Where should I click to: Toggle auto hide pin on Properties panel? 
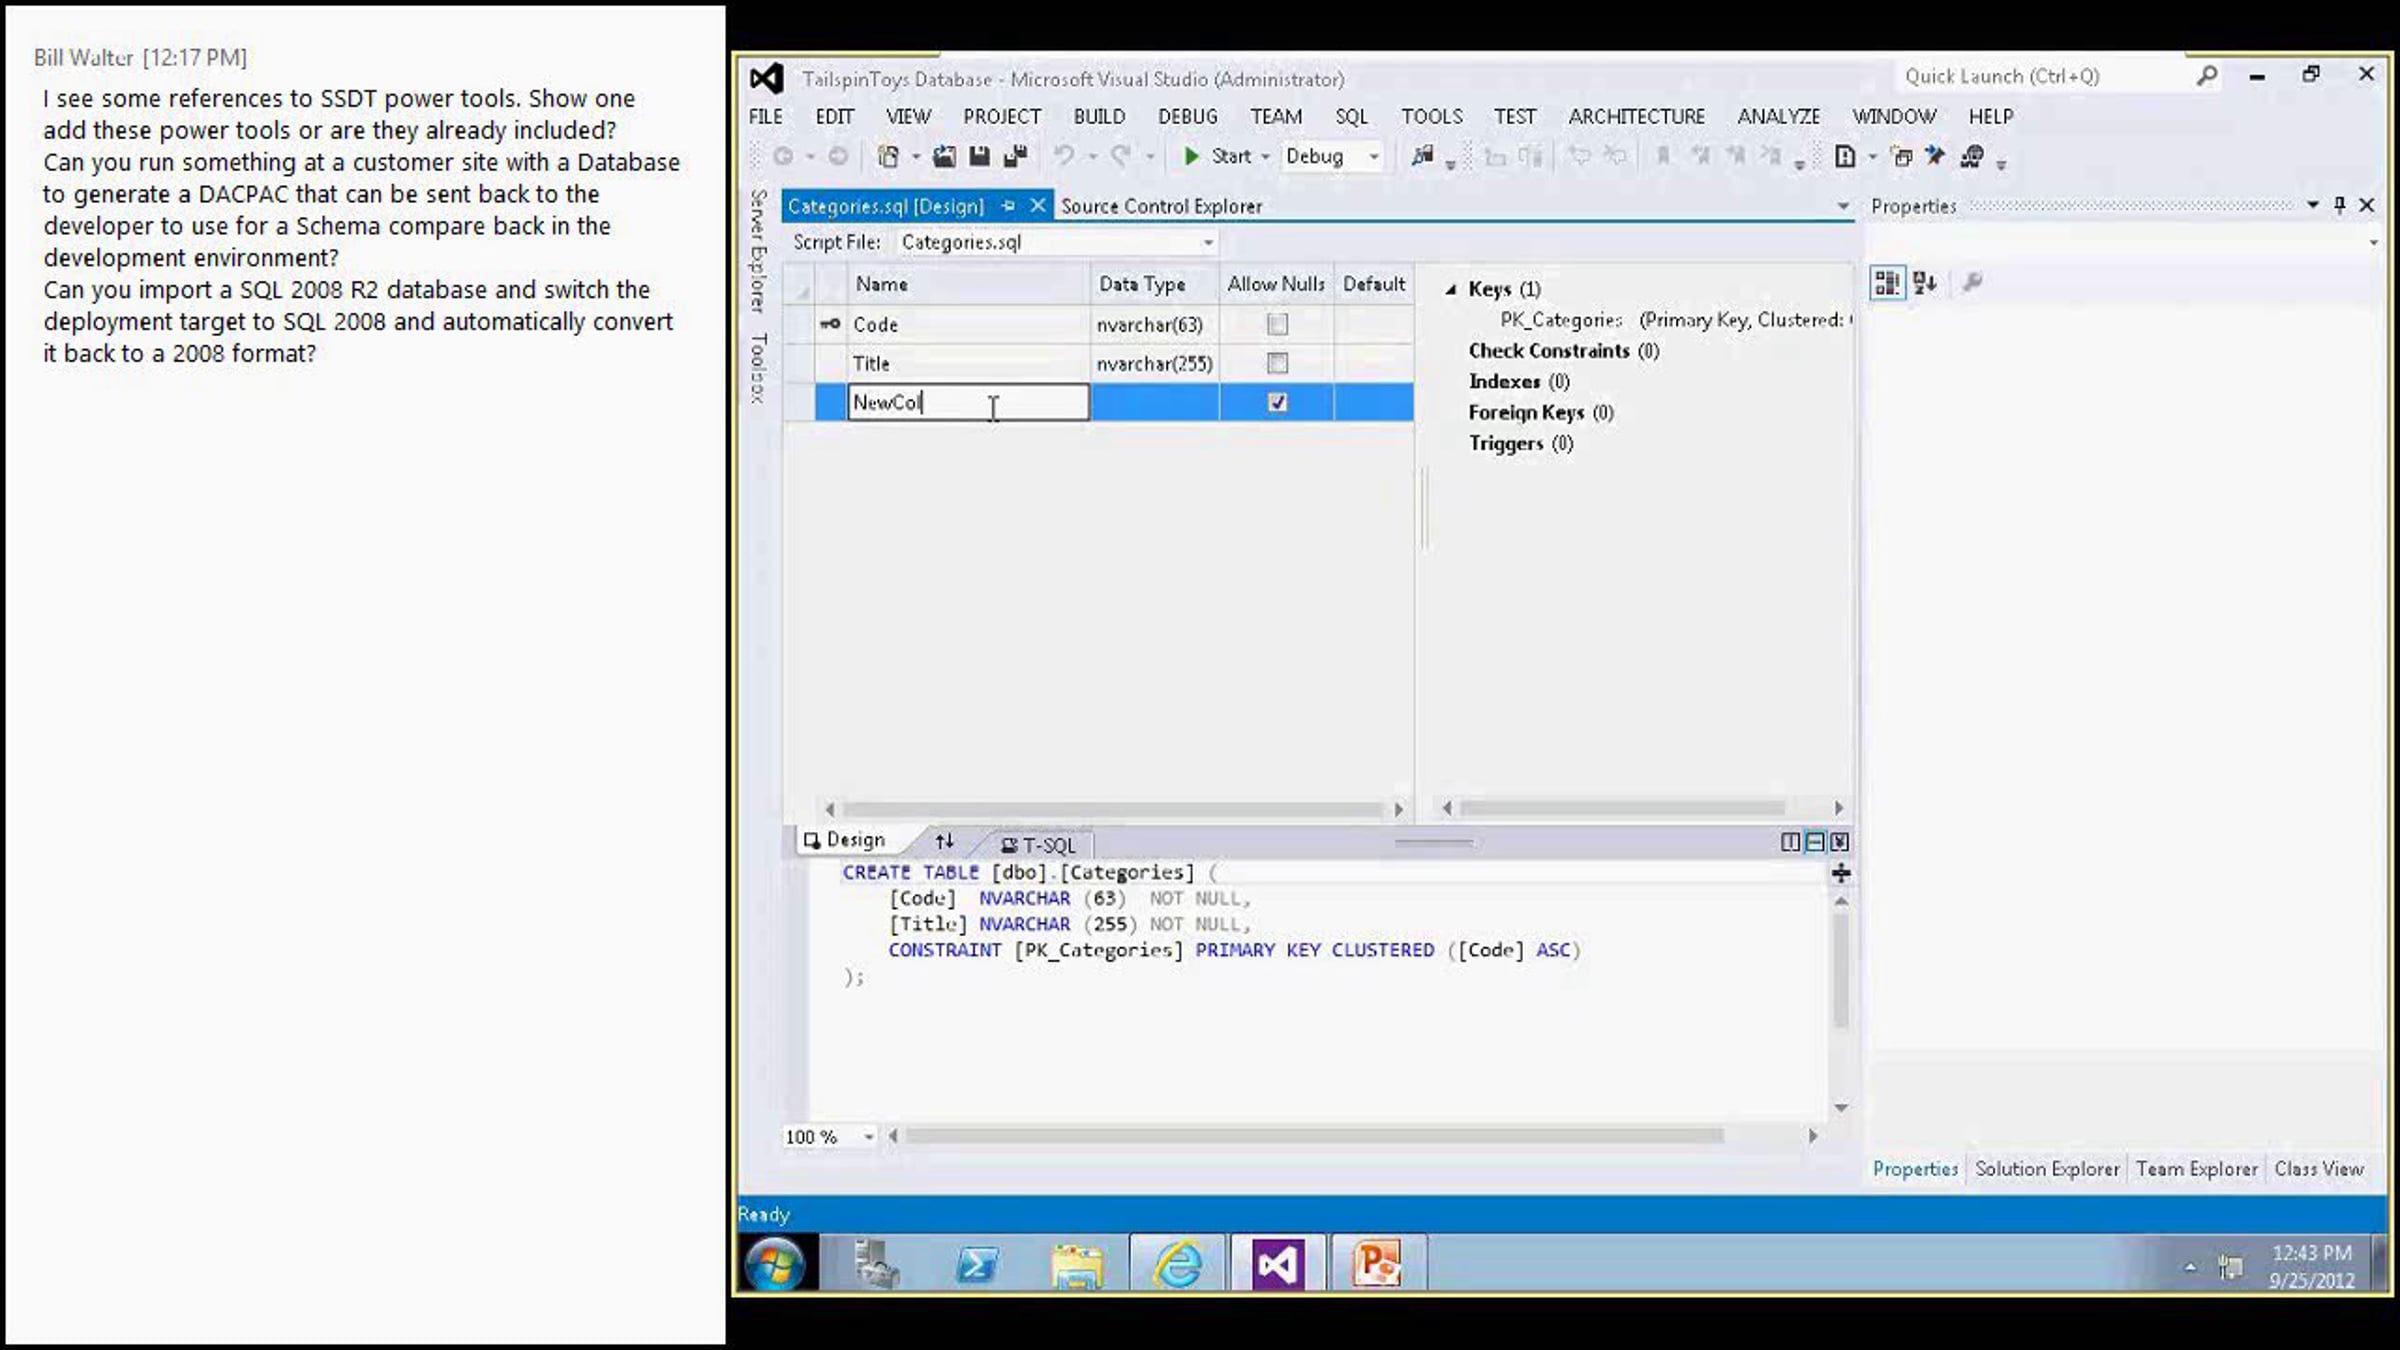pos(2339,205)
